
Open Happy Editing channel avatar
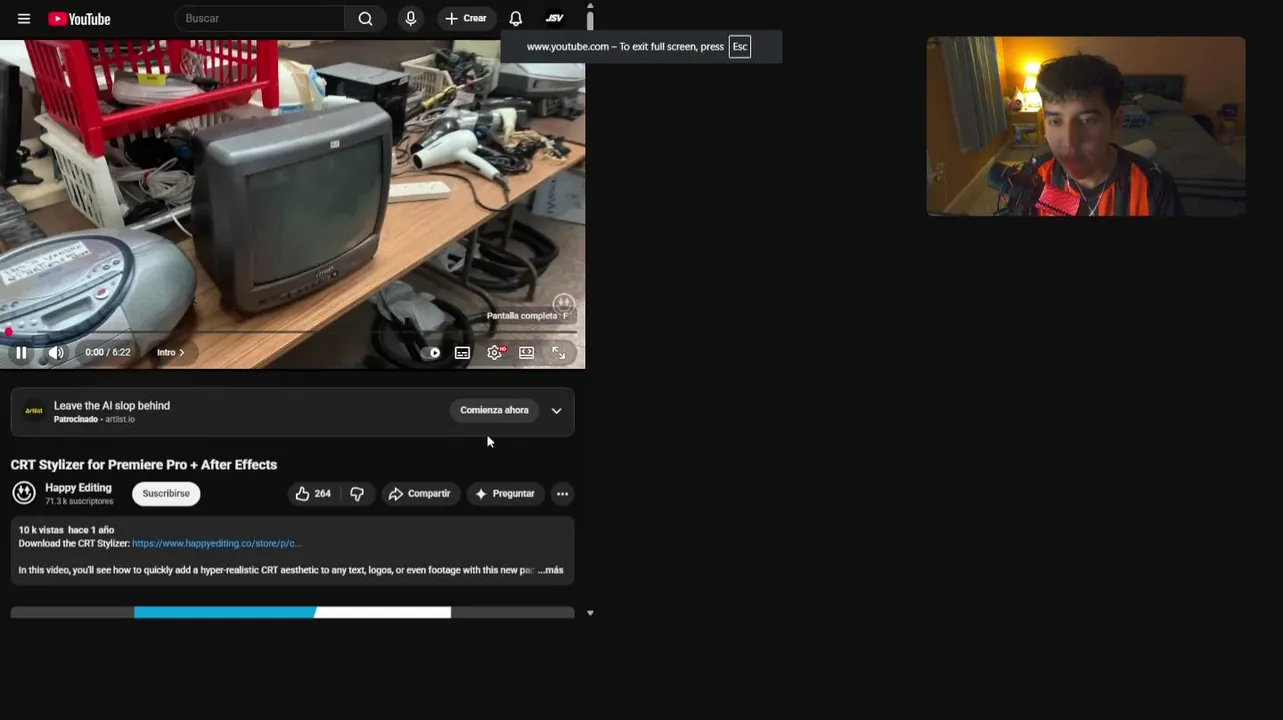point(24,493)
